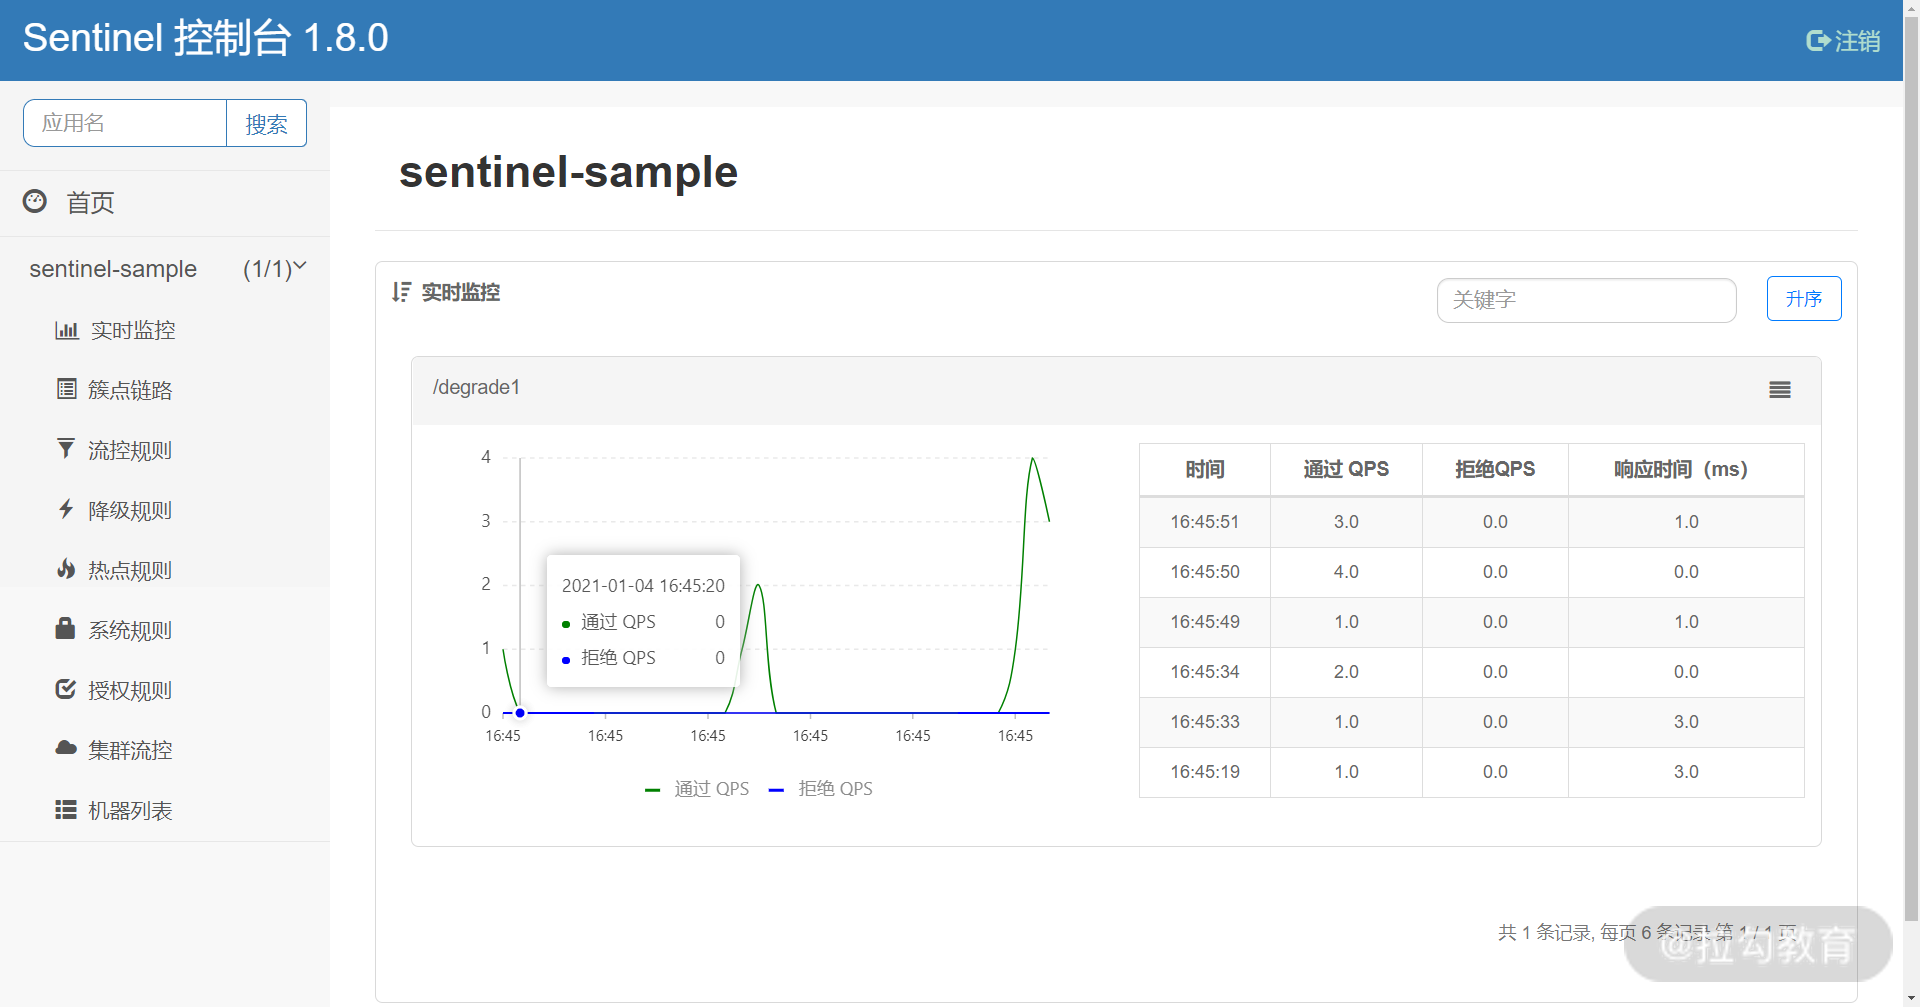Click the flame icon beside 热点规则

(66, 569)
